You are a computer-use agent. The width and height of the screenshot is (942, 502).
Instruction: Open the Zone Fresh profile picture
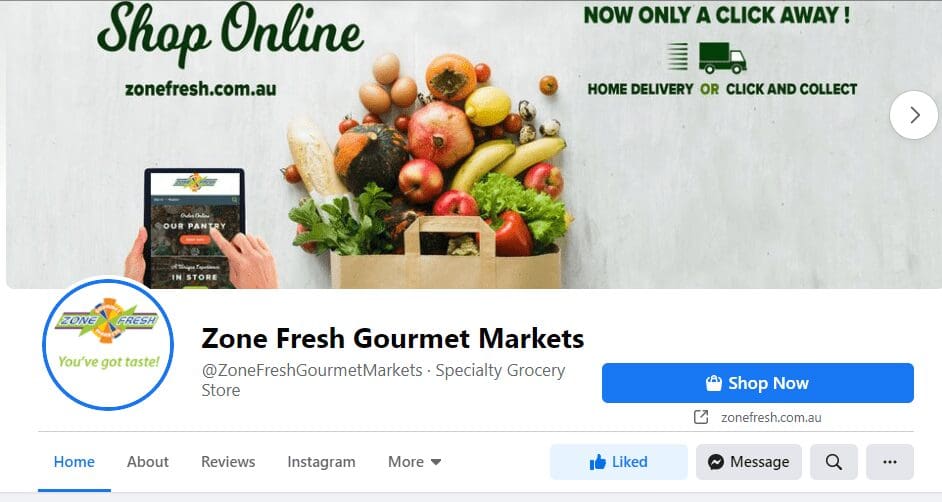pyautogui.click(x=108, y=344)
